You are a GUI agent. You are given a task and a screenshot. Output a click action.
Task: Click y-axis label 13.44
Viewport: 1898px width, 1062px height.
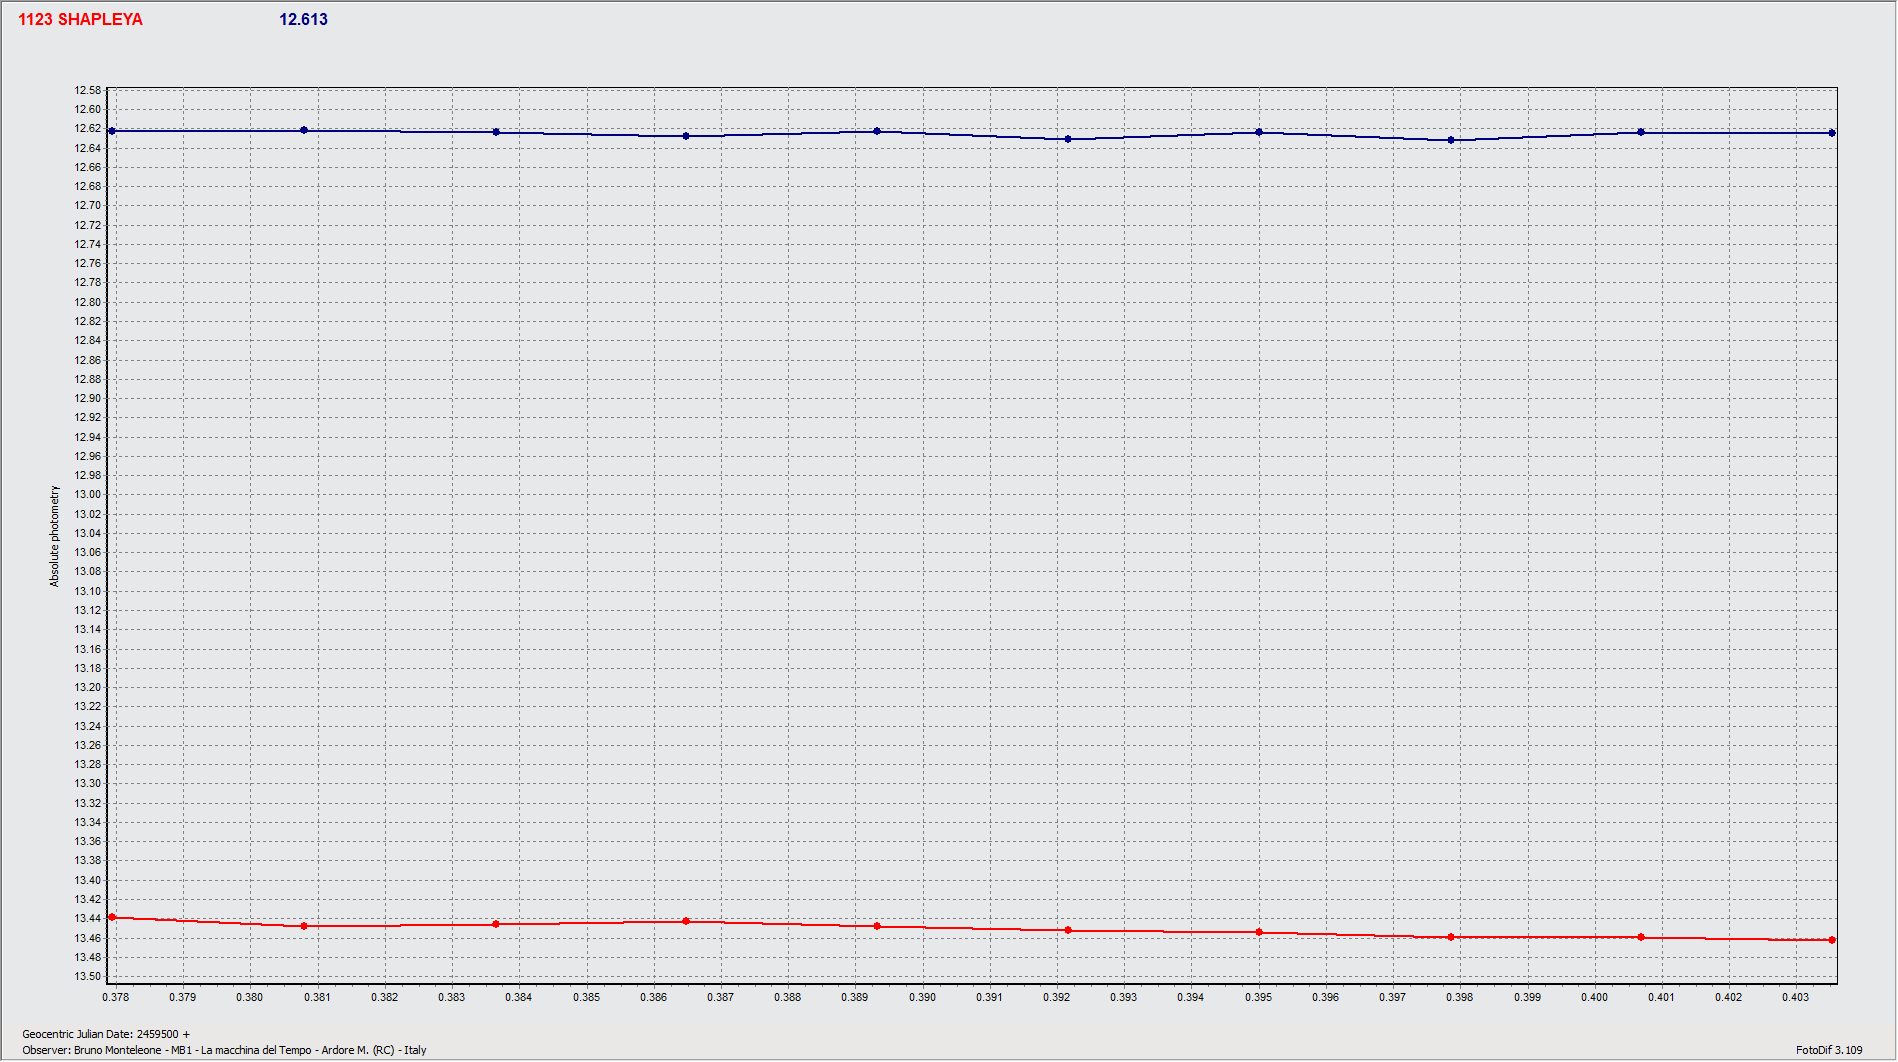[x=88, y=918]
